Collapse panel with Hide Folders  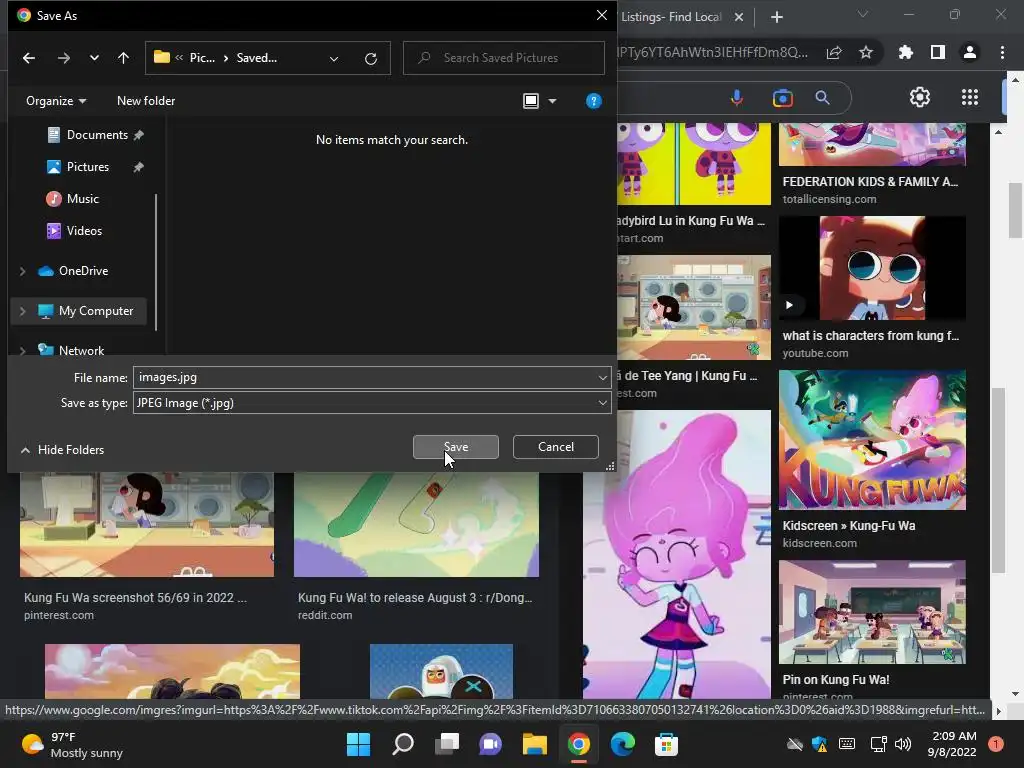(x=63, y=450)
